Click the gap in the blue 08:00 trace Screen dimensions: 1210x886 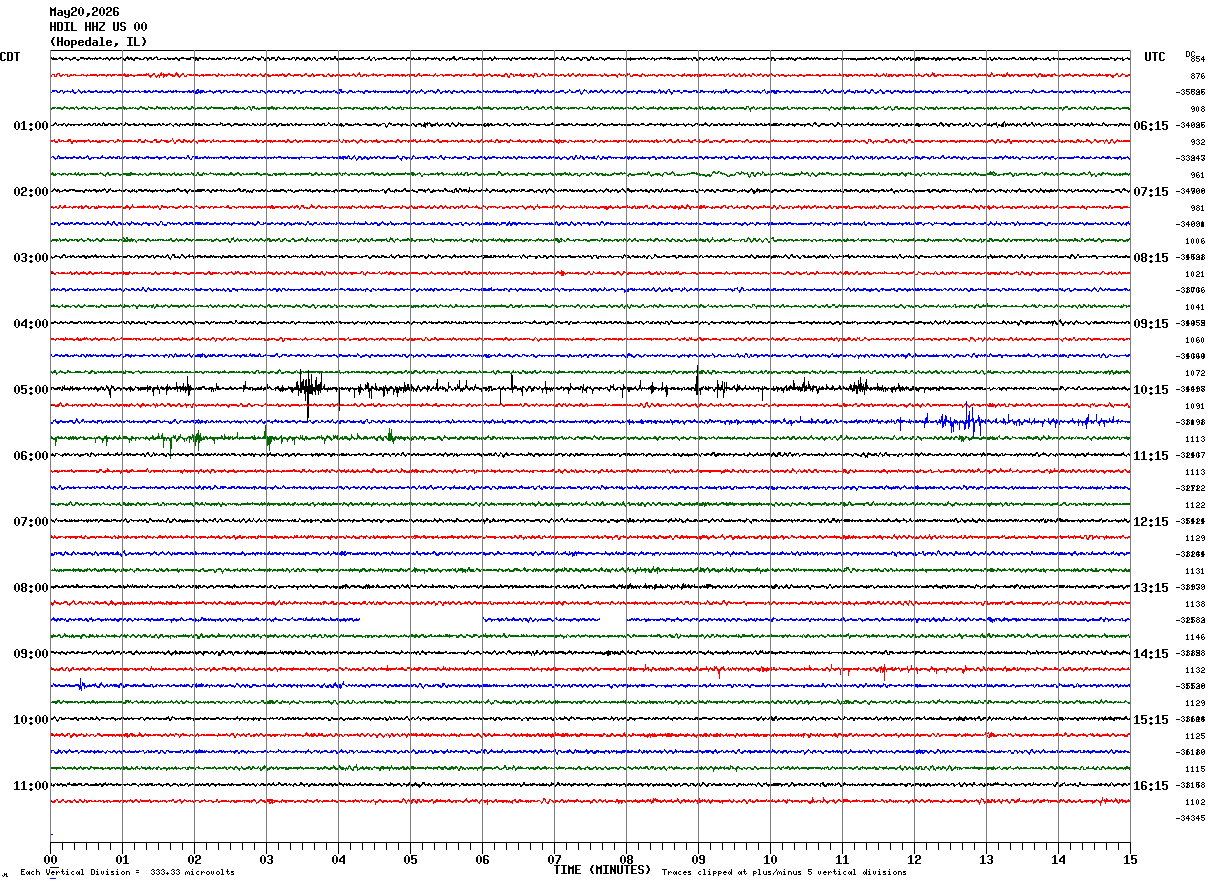[421, 620]
